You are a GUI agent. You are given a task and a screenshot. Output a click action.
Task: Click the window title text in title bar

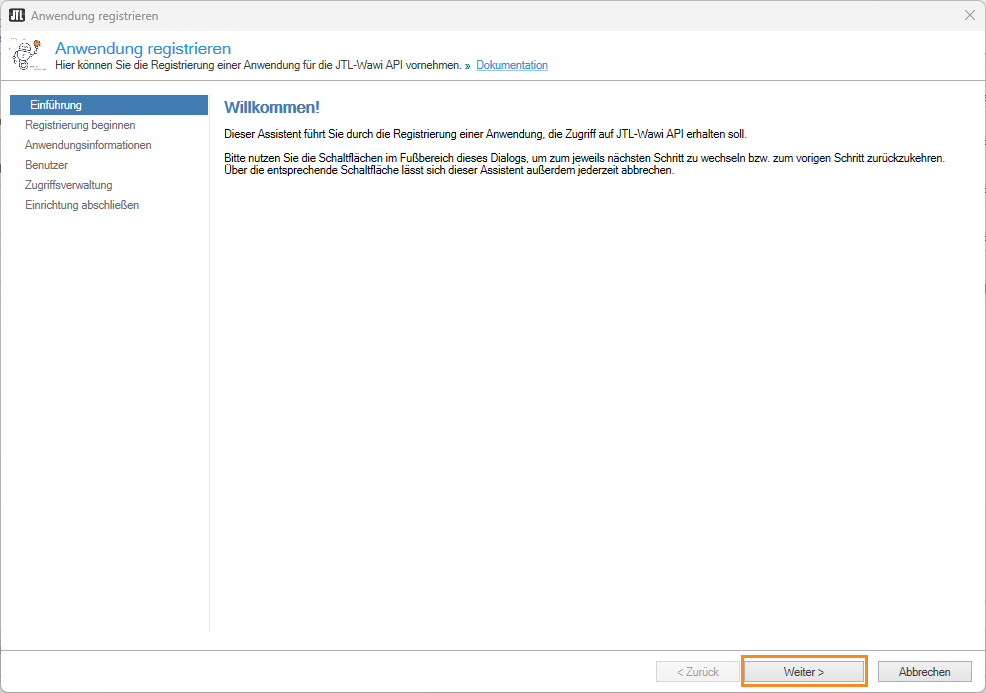[x=94, y=16]
